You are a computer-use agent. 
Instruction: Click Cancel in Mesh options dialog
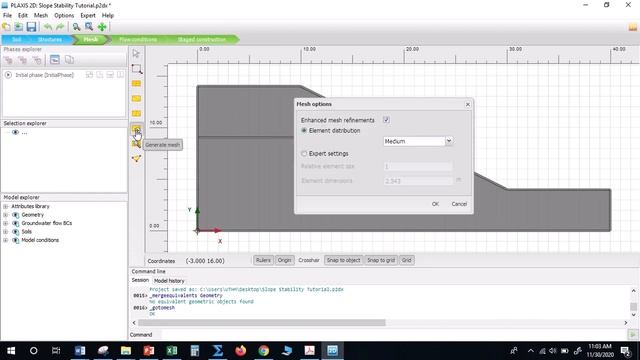coord(459,204)
